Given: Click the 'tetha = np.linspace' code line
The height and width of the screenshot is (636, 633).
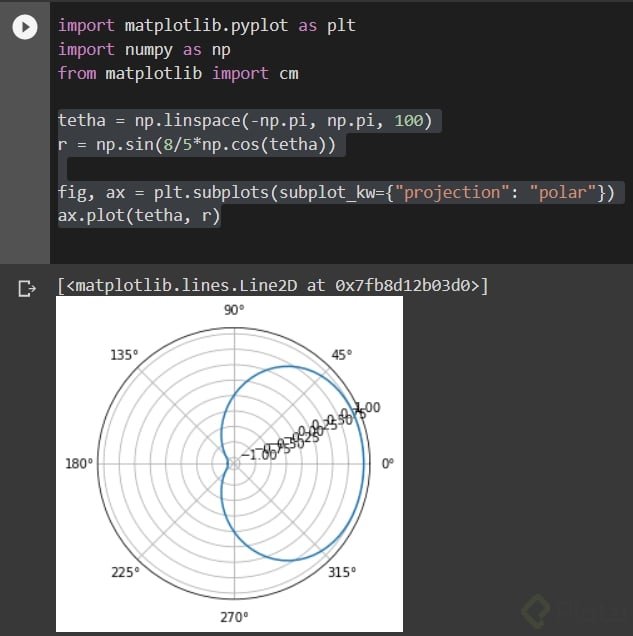Looking at the screenshot, I should coord(245,120).
